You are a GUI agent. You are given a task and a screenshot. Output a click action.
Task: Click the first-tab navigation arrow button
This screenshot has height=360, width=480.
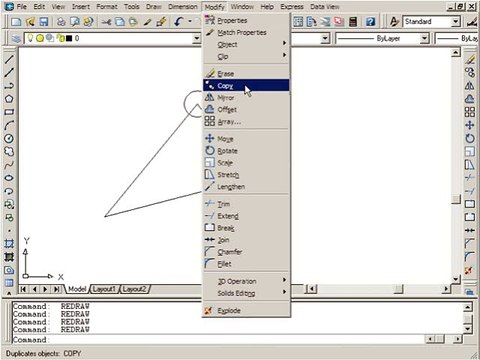click(23, 289)
